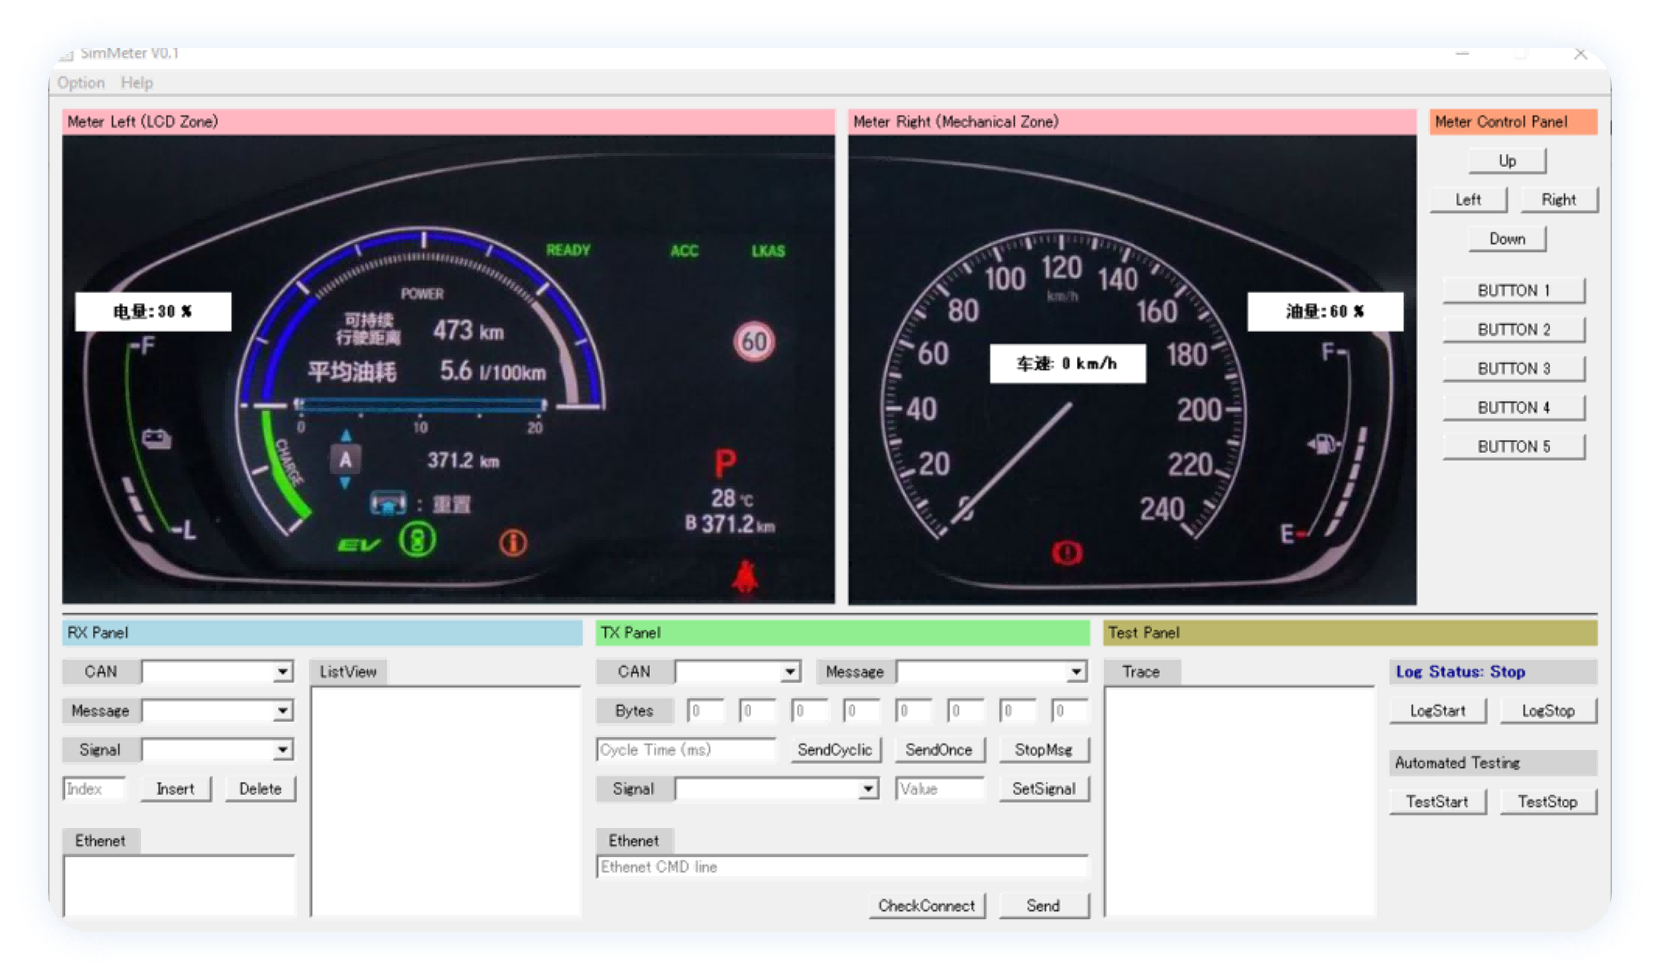Click the orange information warning icon
The height and width of the screenshot is (980, 1660).
tap(513, 543)
